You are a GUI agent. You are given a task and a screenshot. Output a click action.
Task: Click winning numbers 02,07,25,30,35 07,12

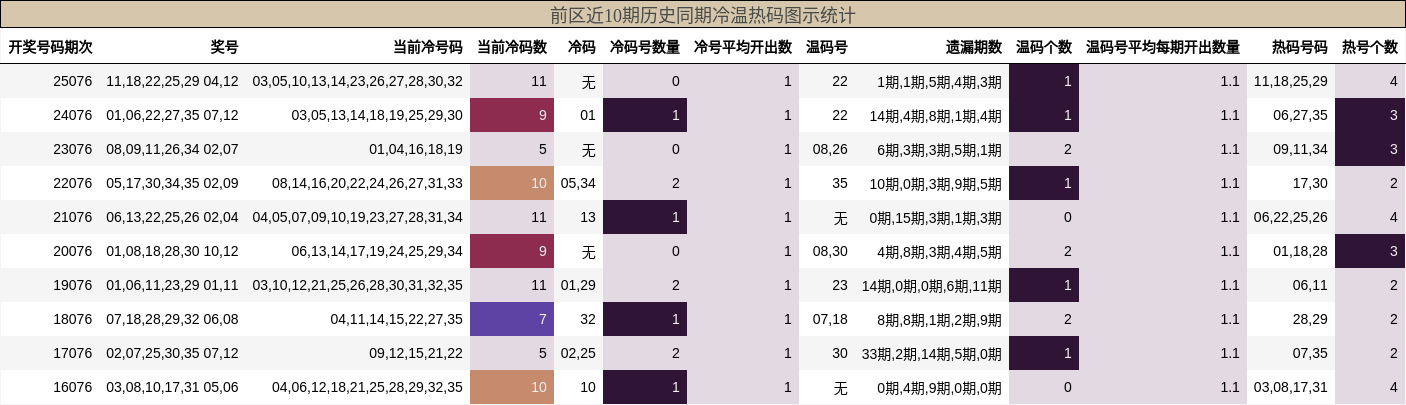click(172, 354)
